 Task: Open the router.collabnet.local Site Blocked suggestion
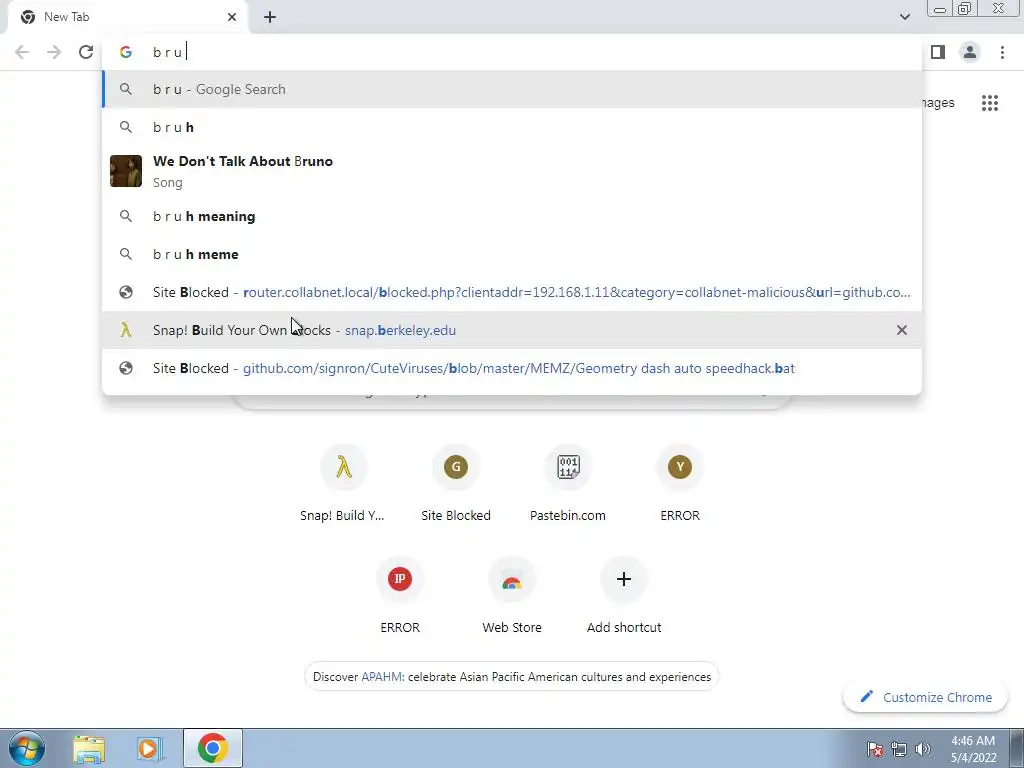point(512,292)
